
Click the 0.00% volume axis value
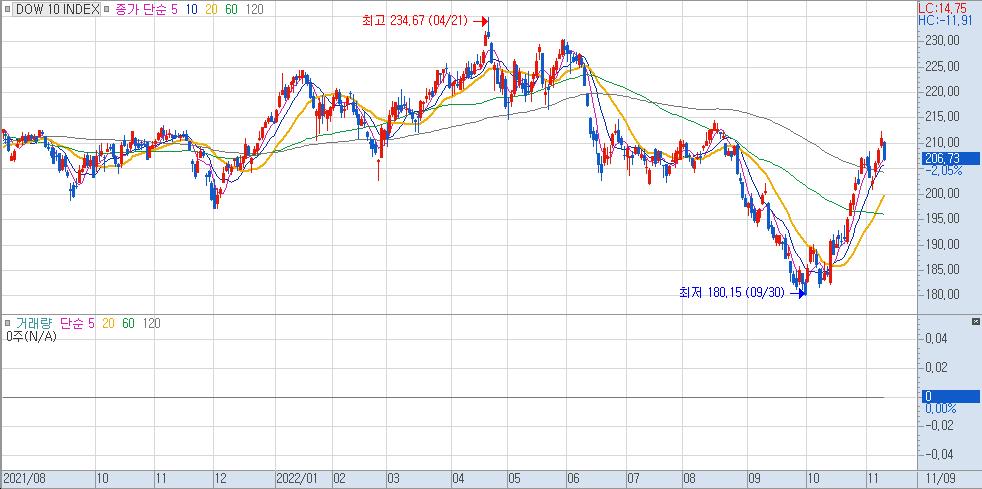tap(941, 408)
